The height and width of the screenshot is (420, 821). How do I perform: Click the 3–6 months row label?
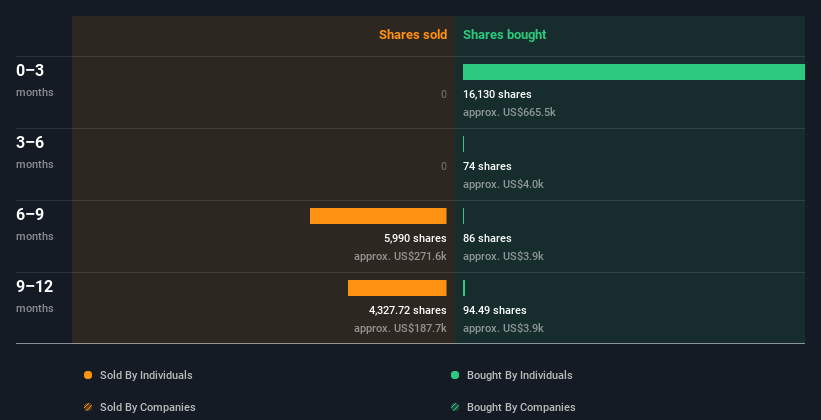coord(35,152)
